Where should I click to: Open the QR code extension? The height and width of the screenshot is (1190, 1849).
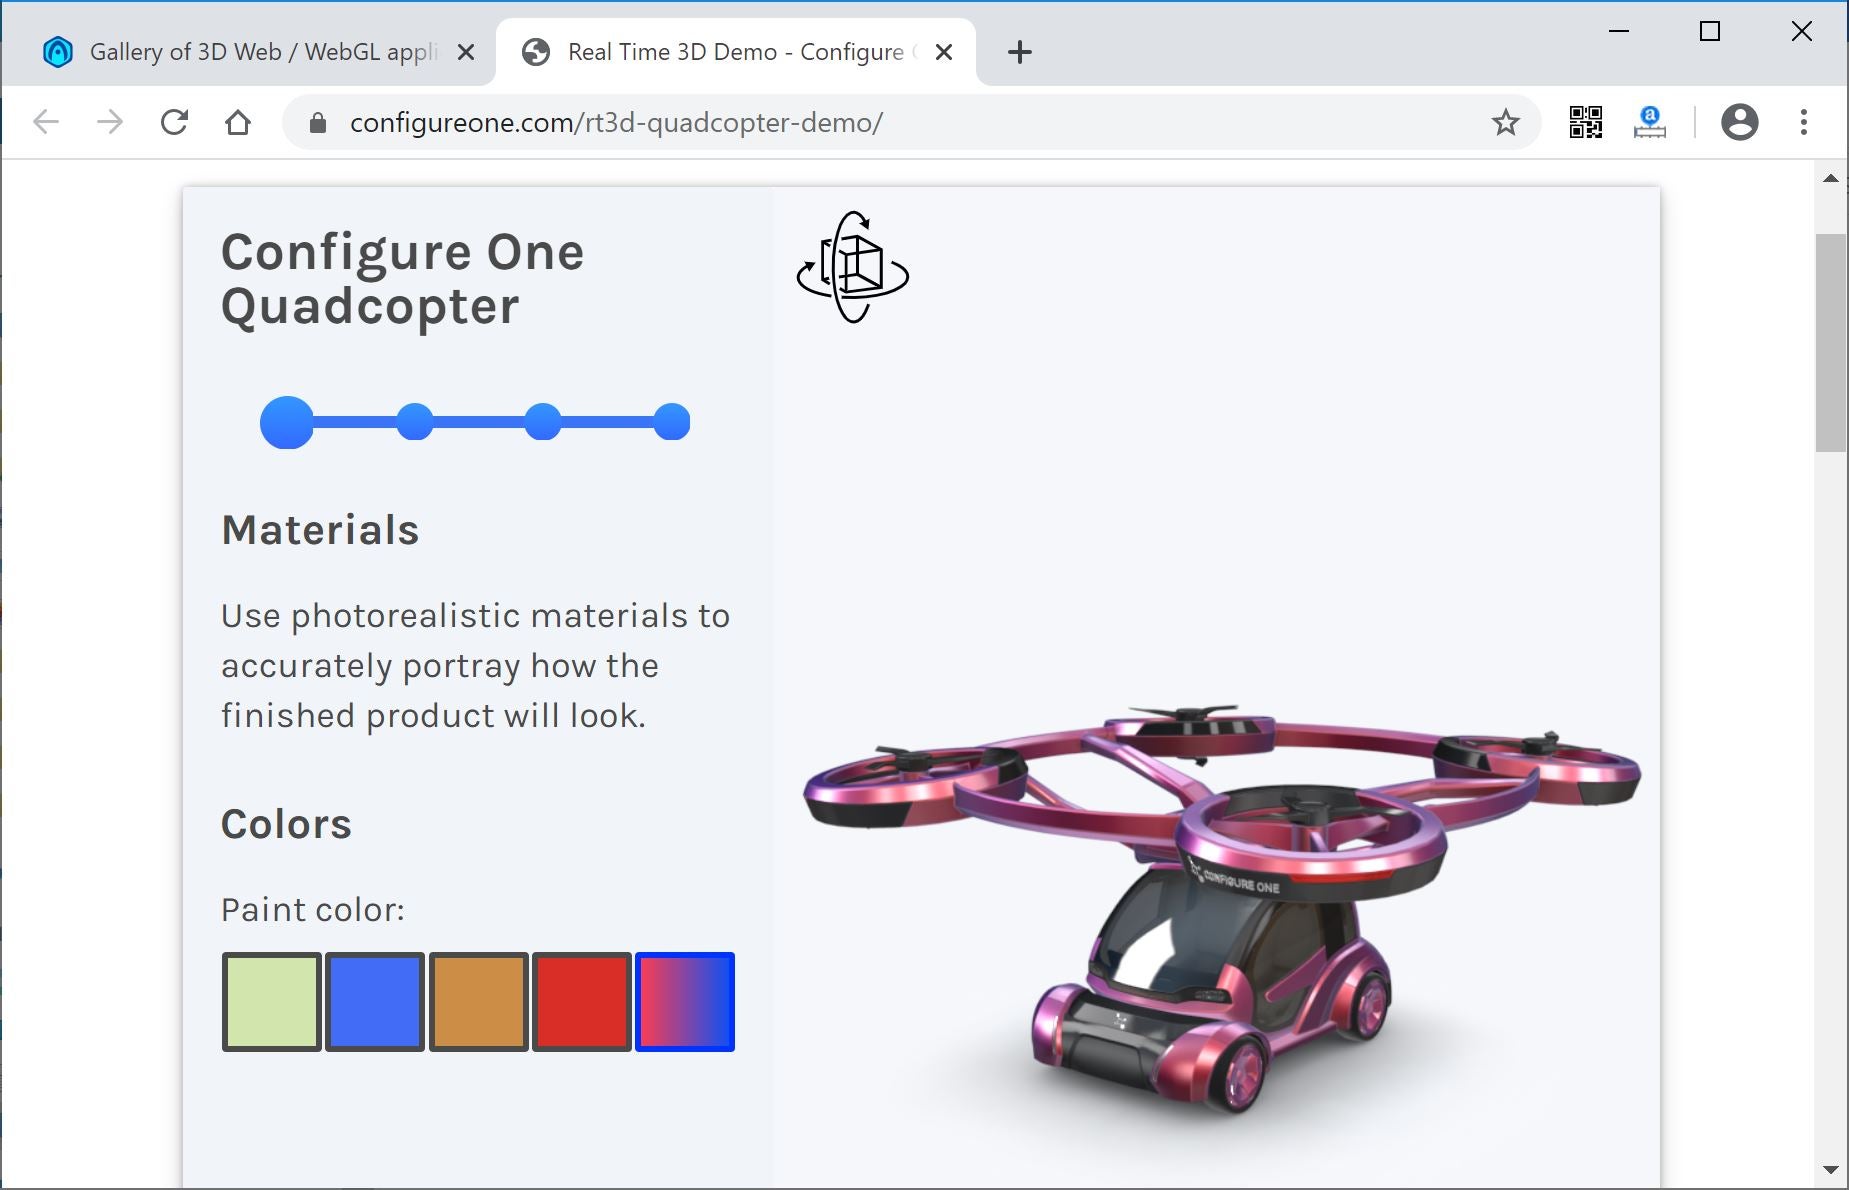1585,122
